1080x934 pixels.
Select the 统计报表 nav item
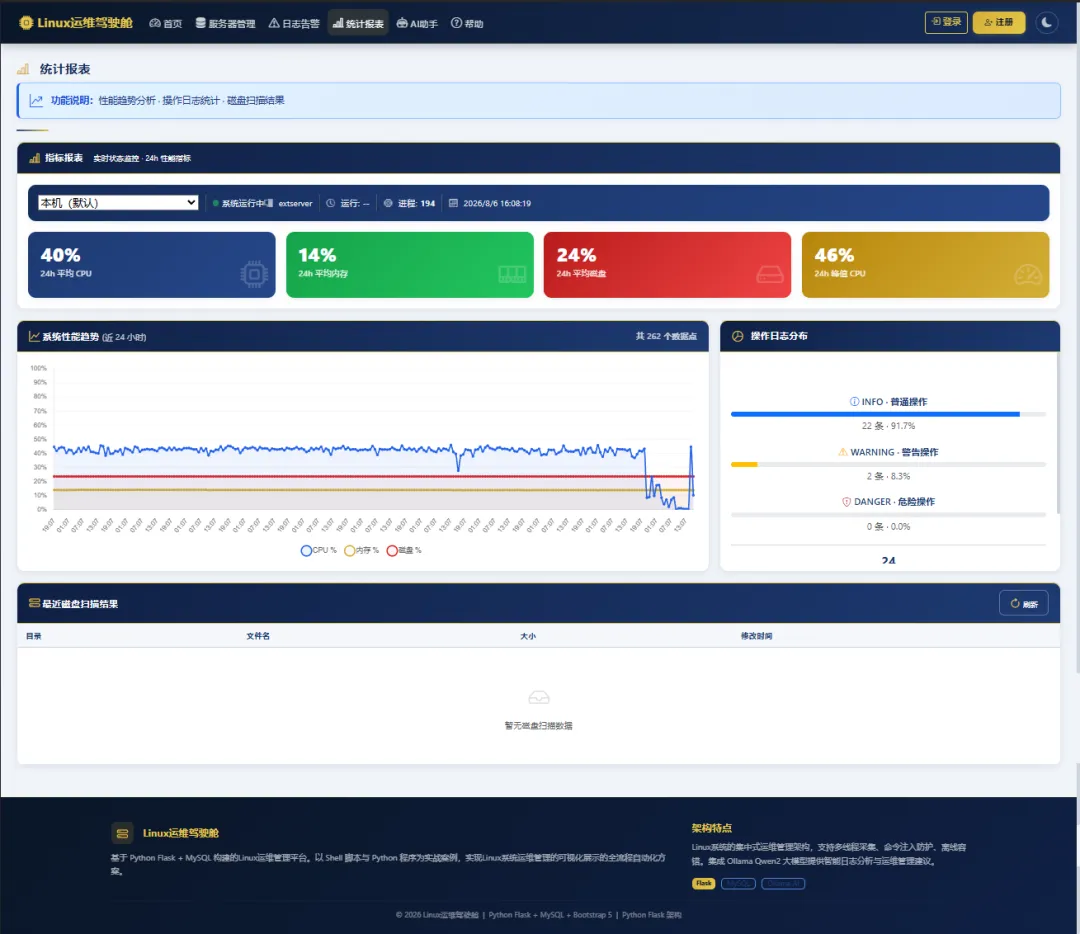click(x=358, y=23)
